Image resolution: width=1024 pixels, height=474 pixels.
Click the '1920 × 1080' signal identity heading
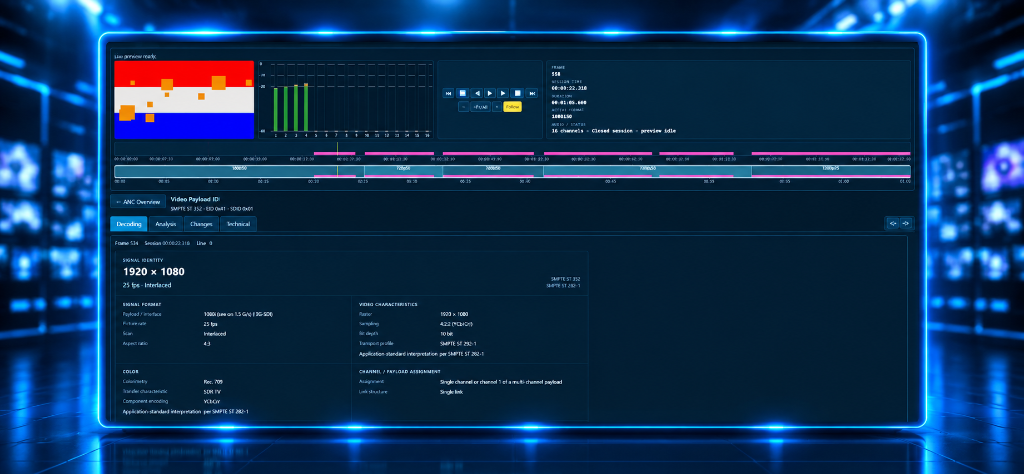(x=154, y=272)
